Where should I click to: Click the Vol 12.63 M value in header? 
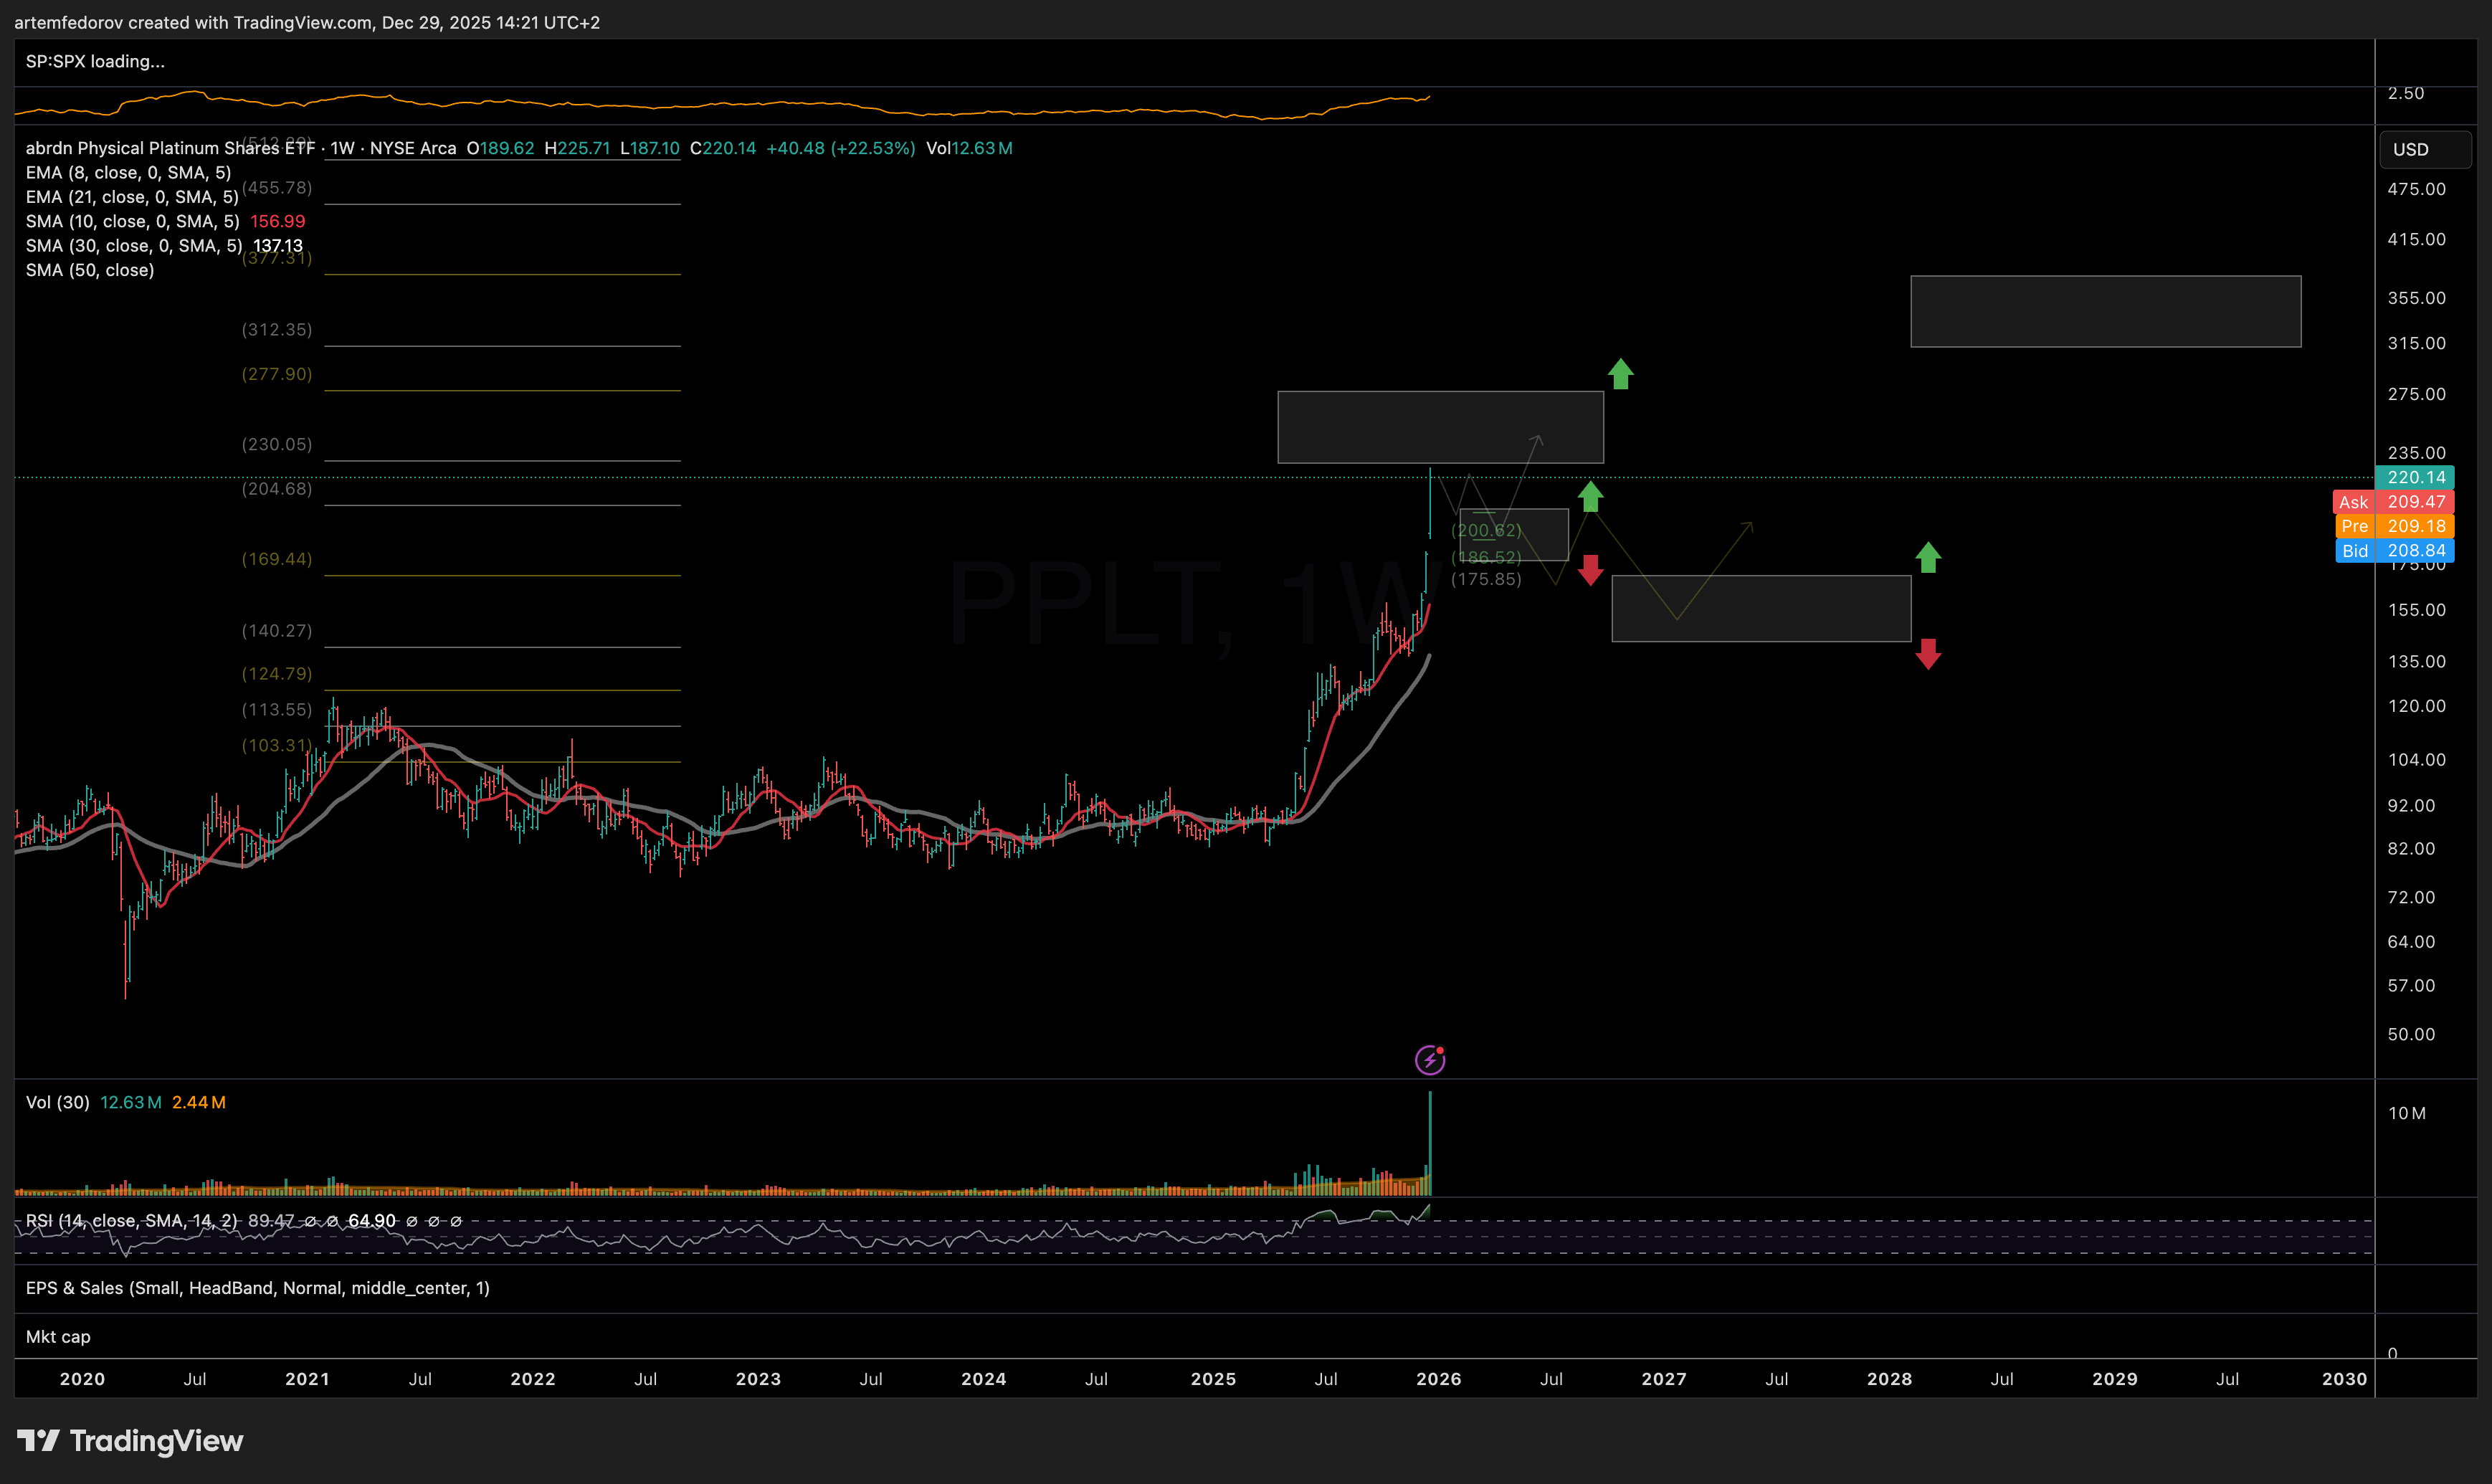(969, 148)
